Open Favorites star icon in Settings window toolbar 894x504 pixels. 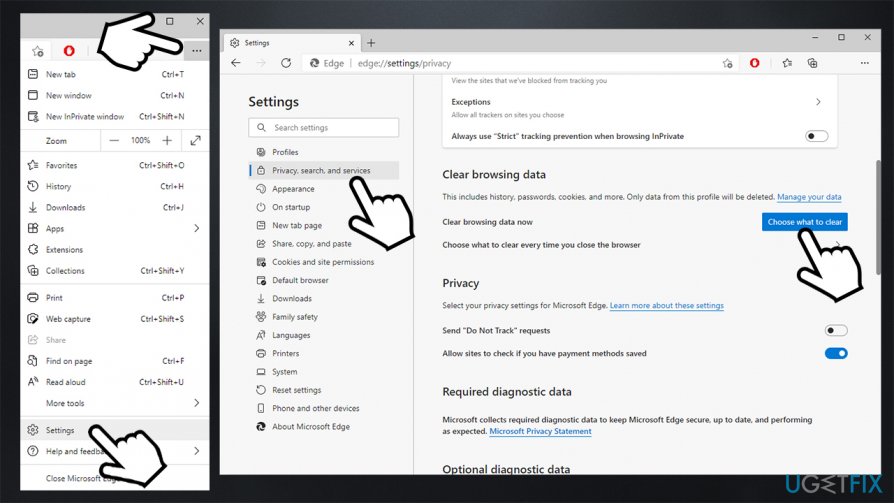tap(787, 63)
